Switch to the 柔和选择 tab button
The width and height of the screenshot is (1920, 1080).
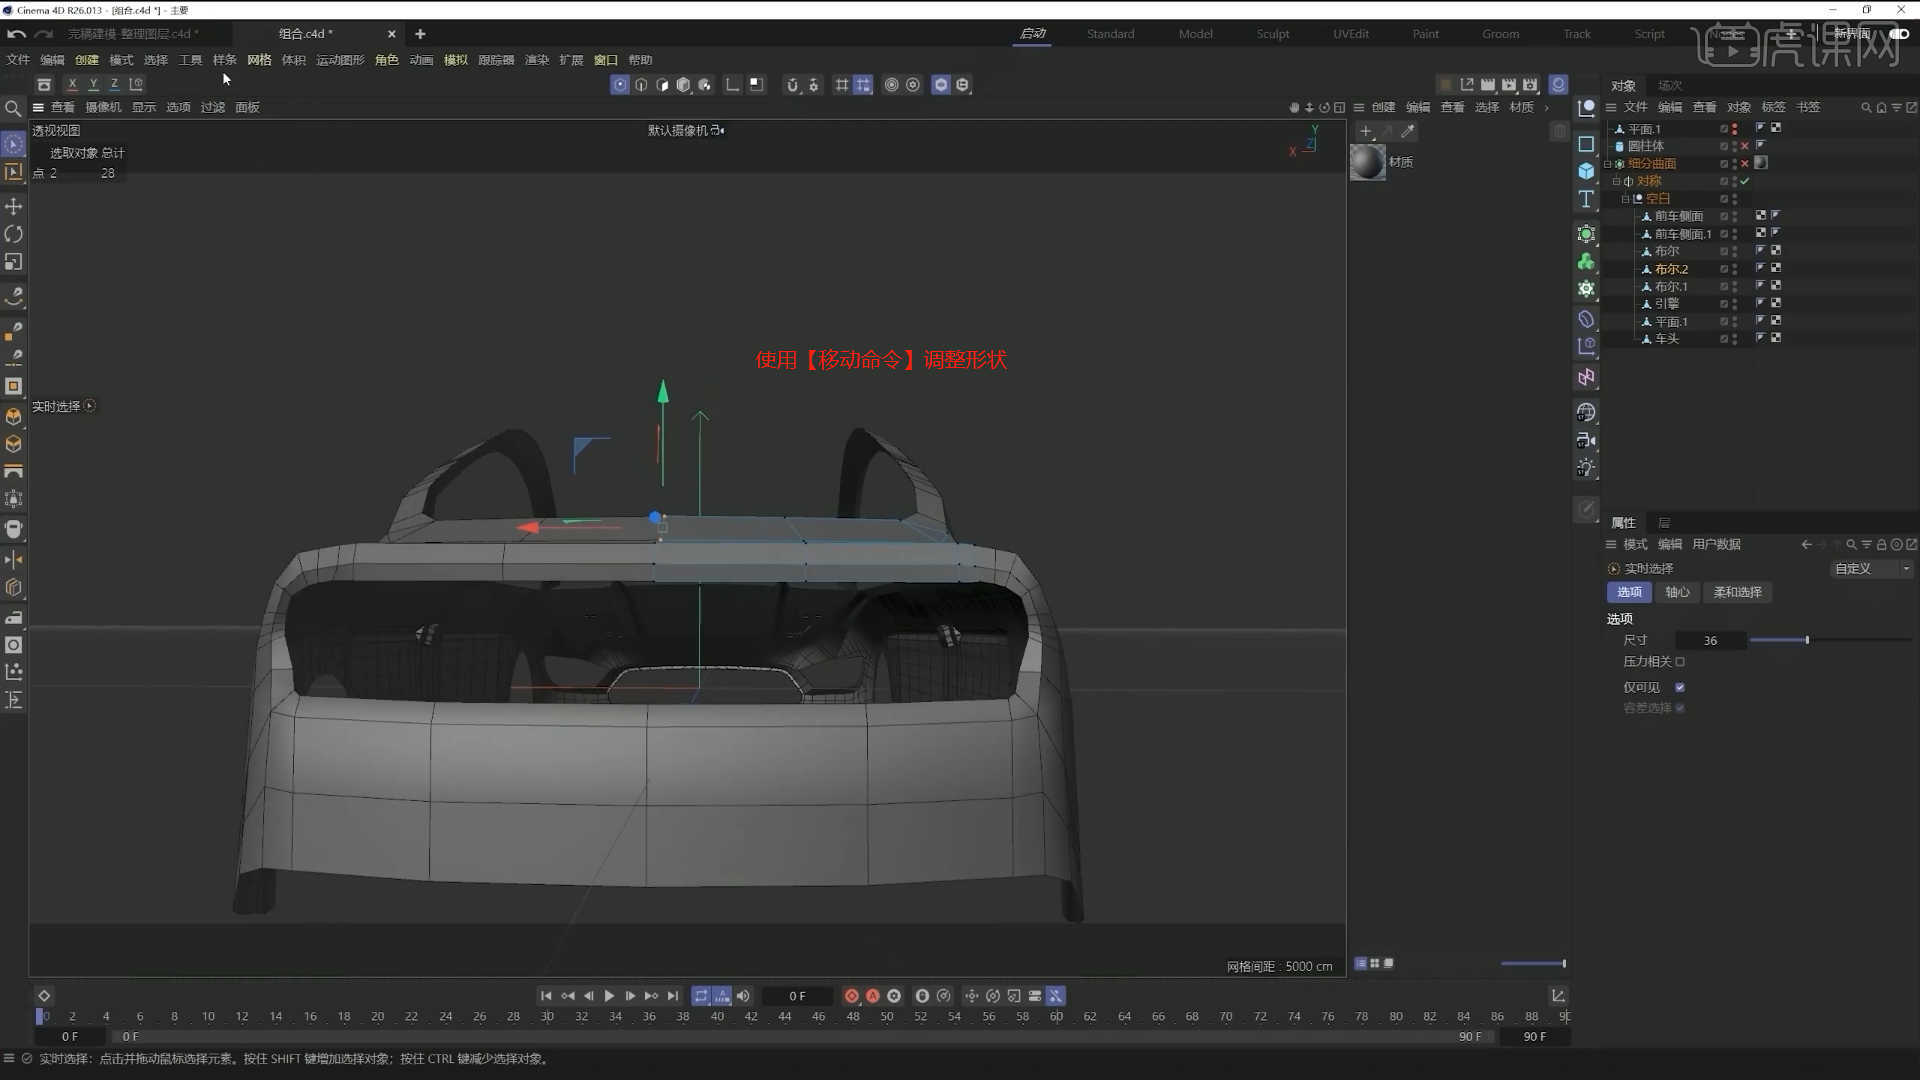pyautogui.click(x=1737, y=592)
